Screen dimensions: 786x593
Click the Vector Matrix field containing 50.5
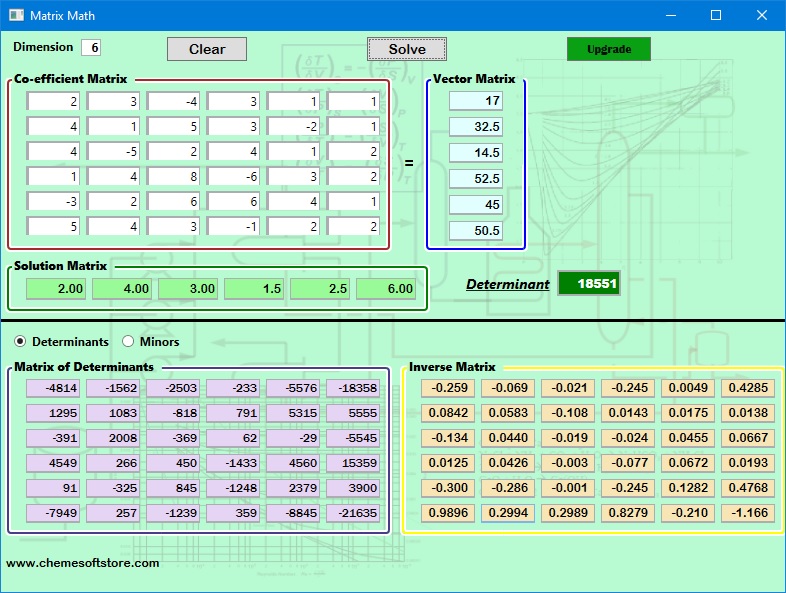pos(476,231)
